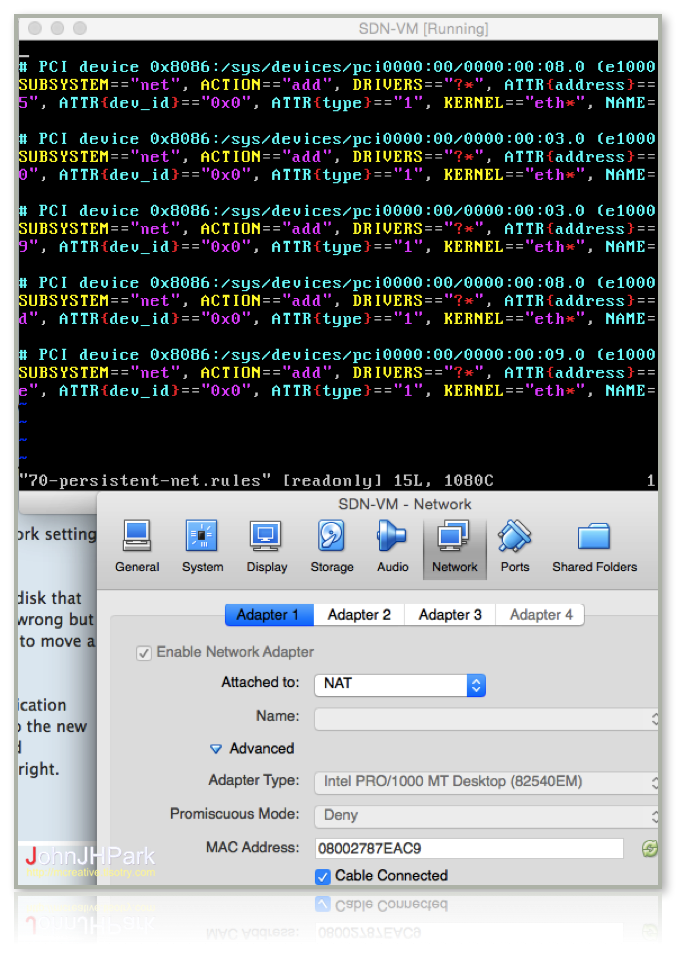This screenshot has height=959, width=676.
Task: Open the Ports settings icon
Action: (x=514, y=546)
